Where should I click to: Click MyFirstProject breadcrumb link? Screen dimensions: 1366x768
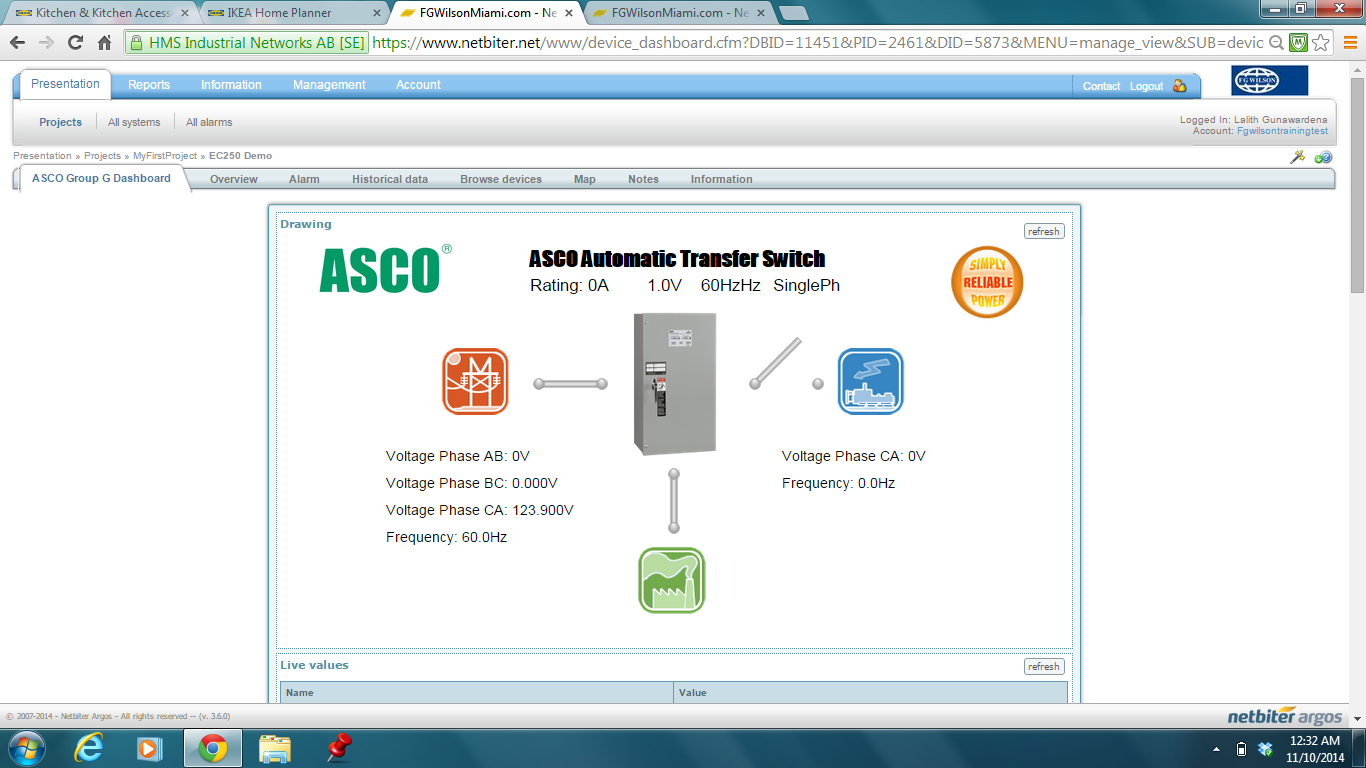[165, 156]
